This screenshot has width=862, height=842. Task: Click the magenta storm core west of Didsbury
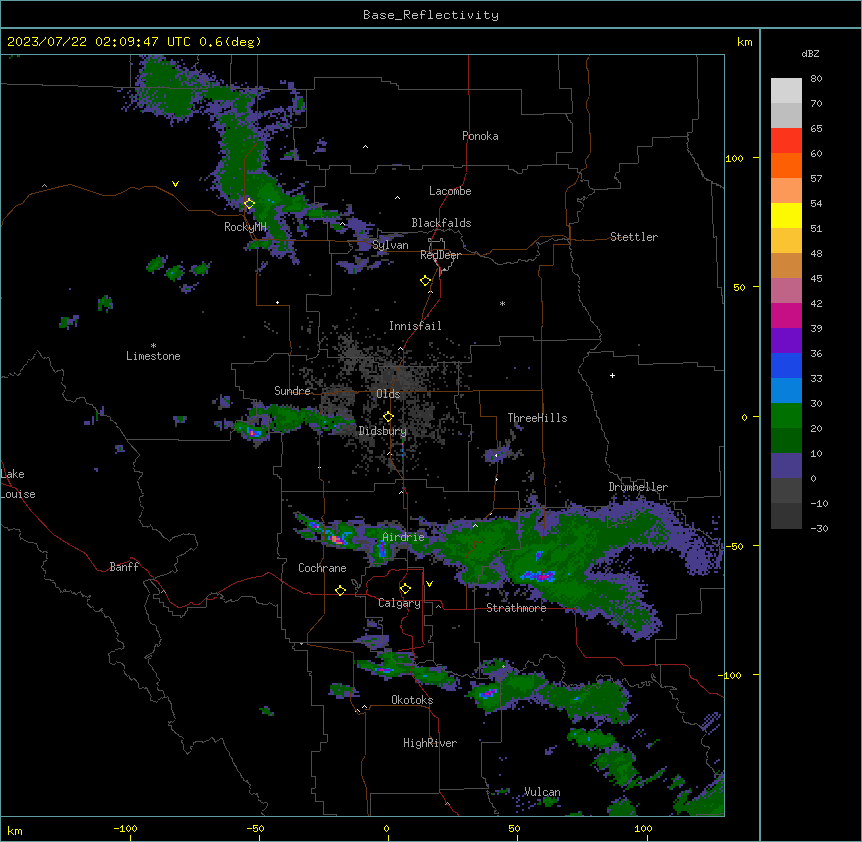[x=253, y=433]
